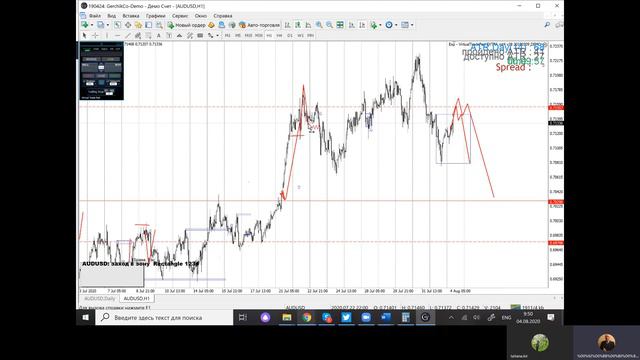Select the Fibonacci retracement tool
This screenshot has width=640, height=360.
click(148, 36)
